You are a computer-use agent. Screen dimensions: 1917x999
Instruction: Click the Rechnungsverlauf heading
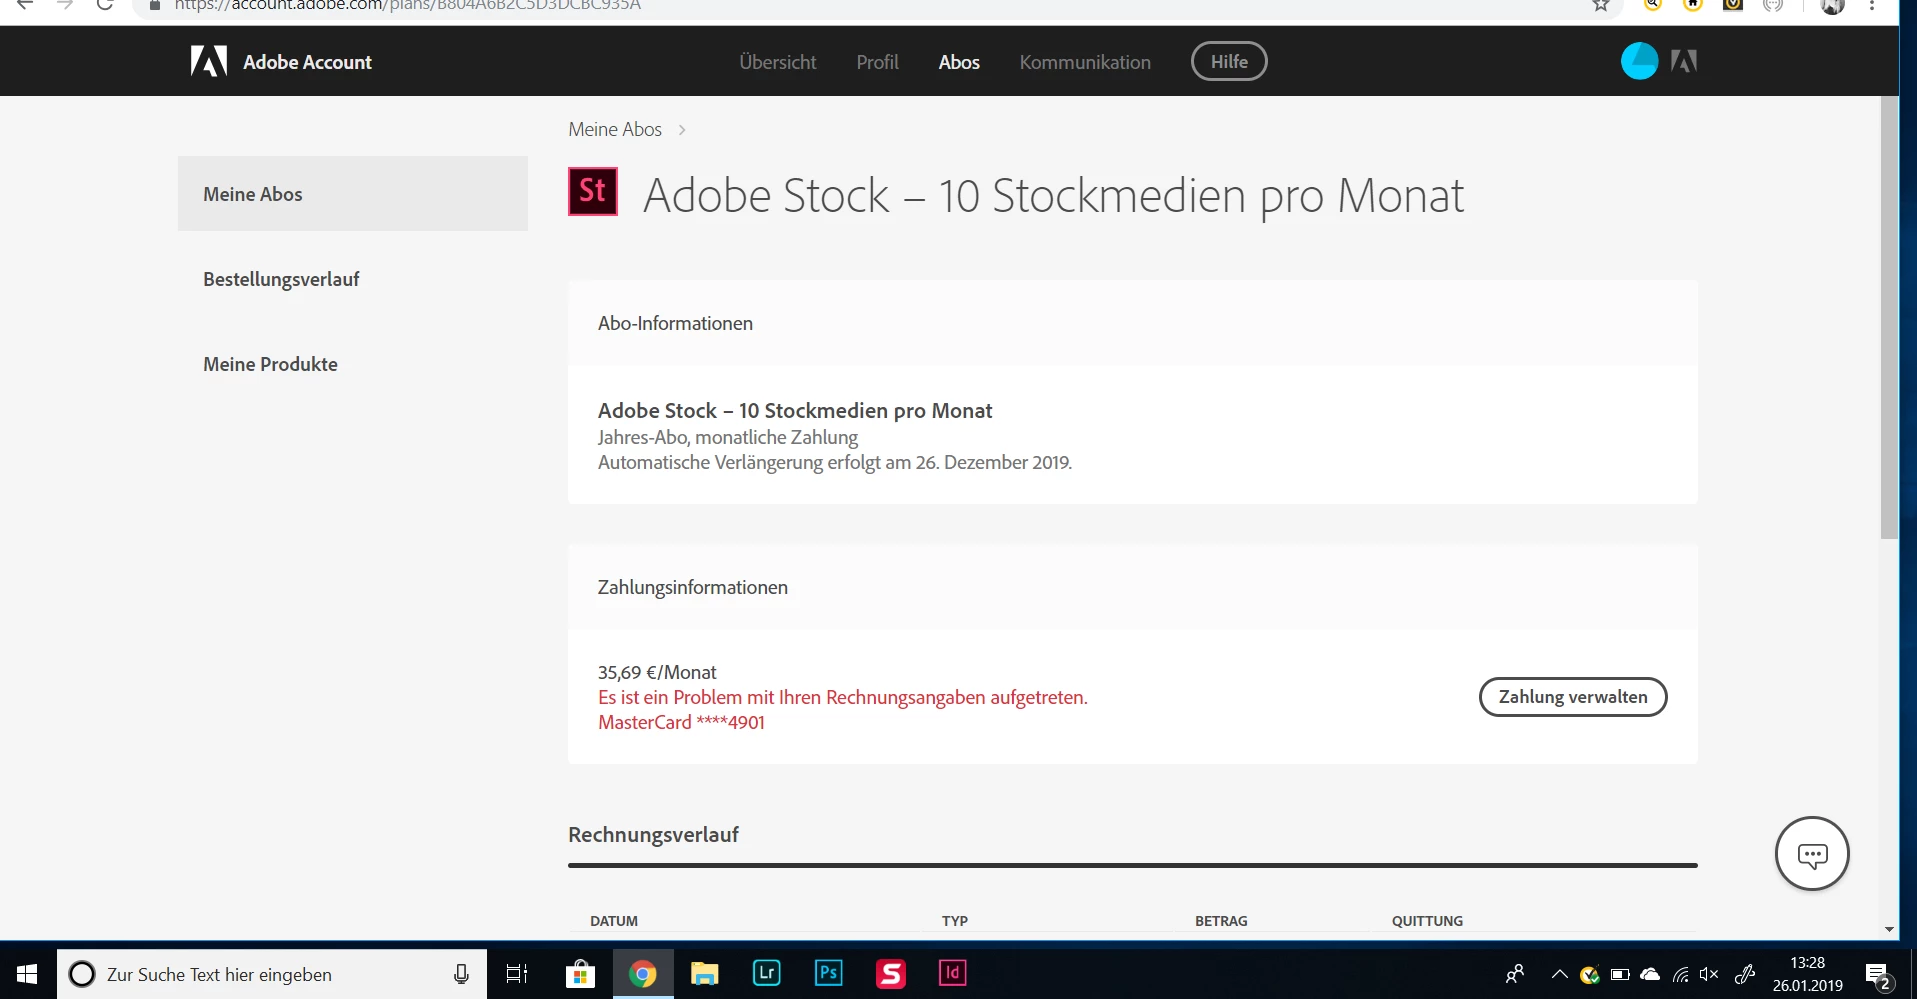pos(653,834)
